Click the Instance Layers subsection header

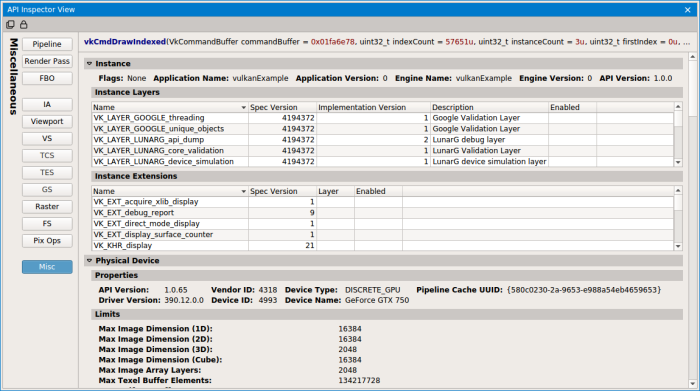point(387,92)
